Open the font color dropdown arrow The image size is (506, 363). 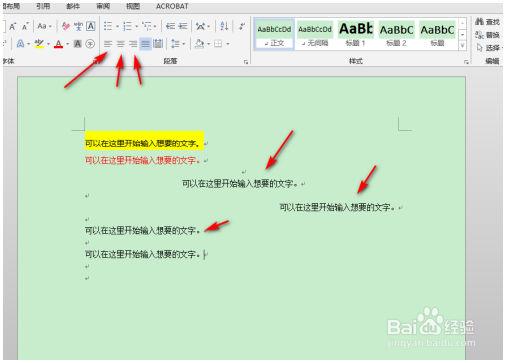[68, 44]
